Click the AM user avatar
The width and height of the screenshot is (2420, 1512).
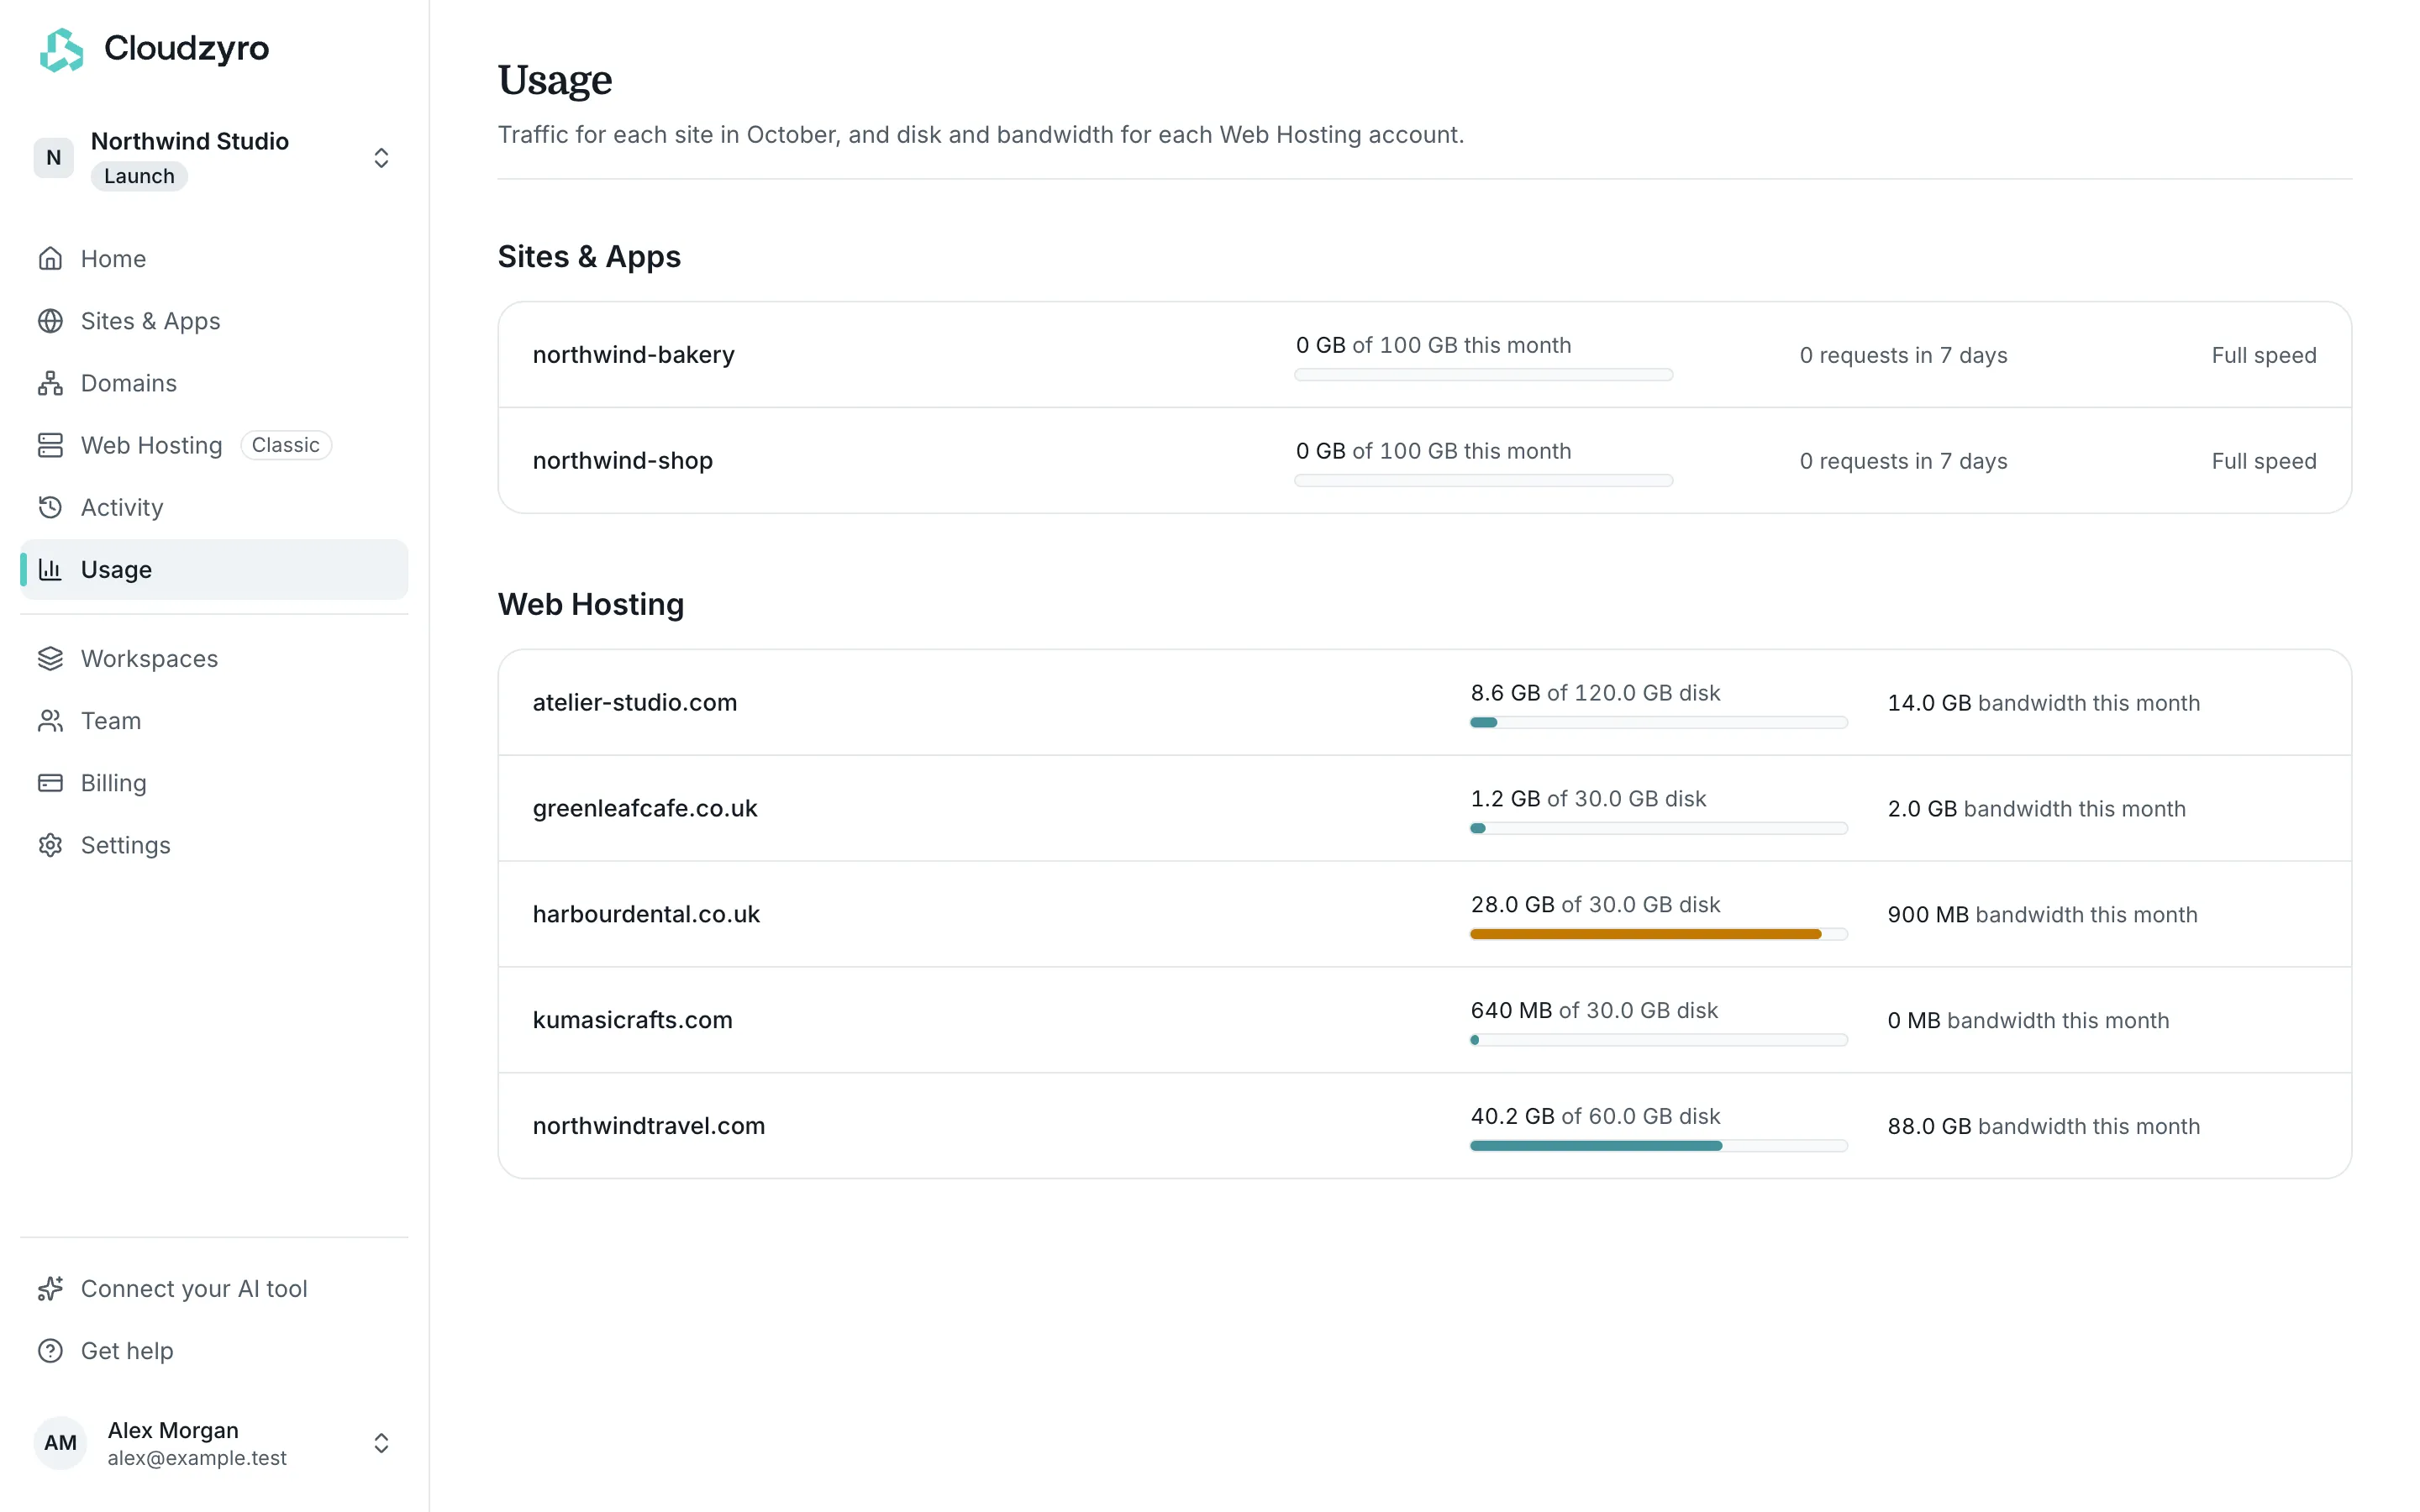pyautogui.click(x=60, y=1442)
